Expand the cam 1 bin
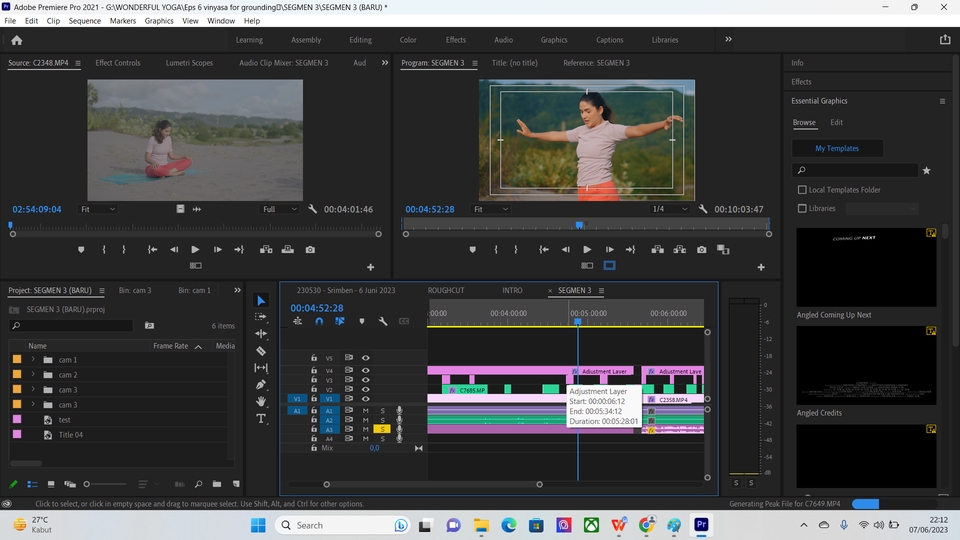This screenshot has width=960, height=540. (33, 359)
